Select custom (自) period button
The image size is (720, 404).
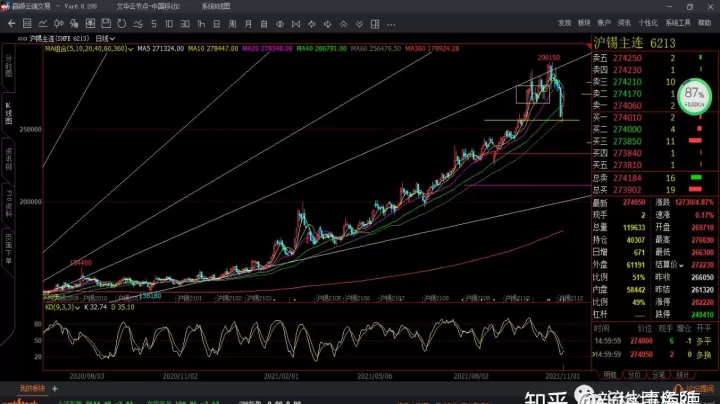pos(264,23)
